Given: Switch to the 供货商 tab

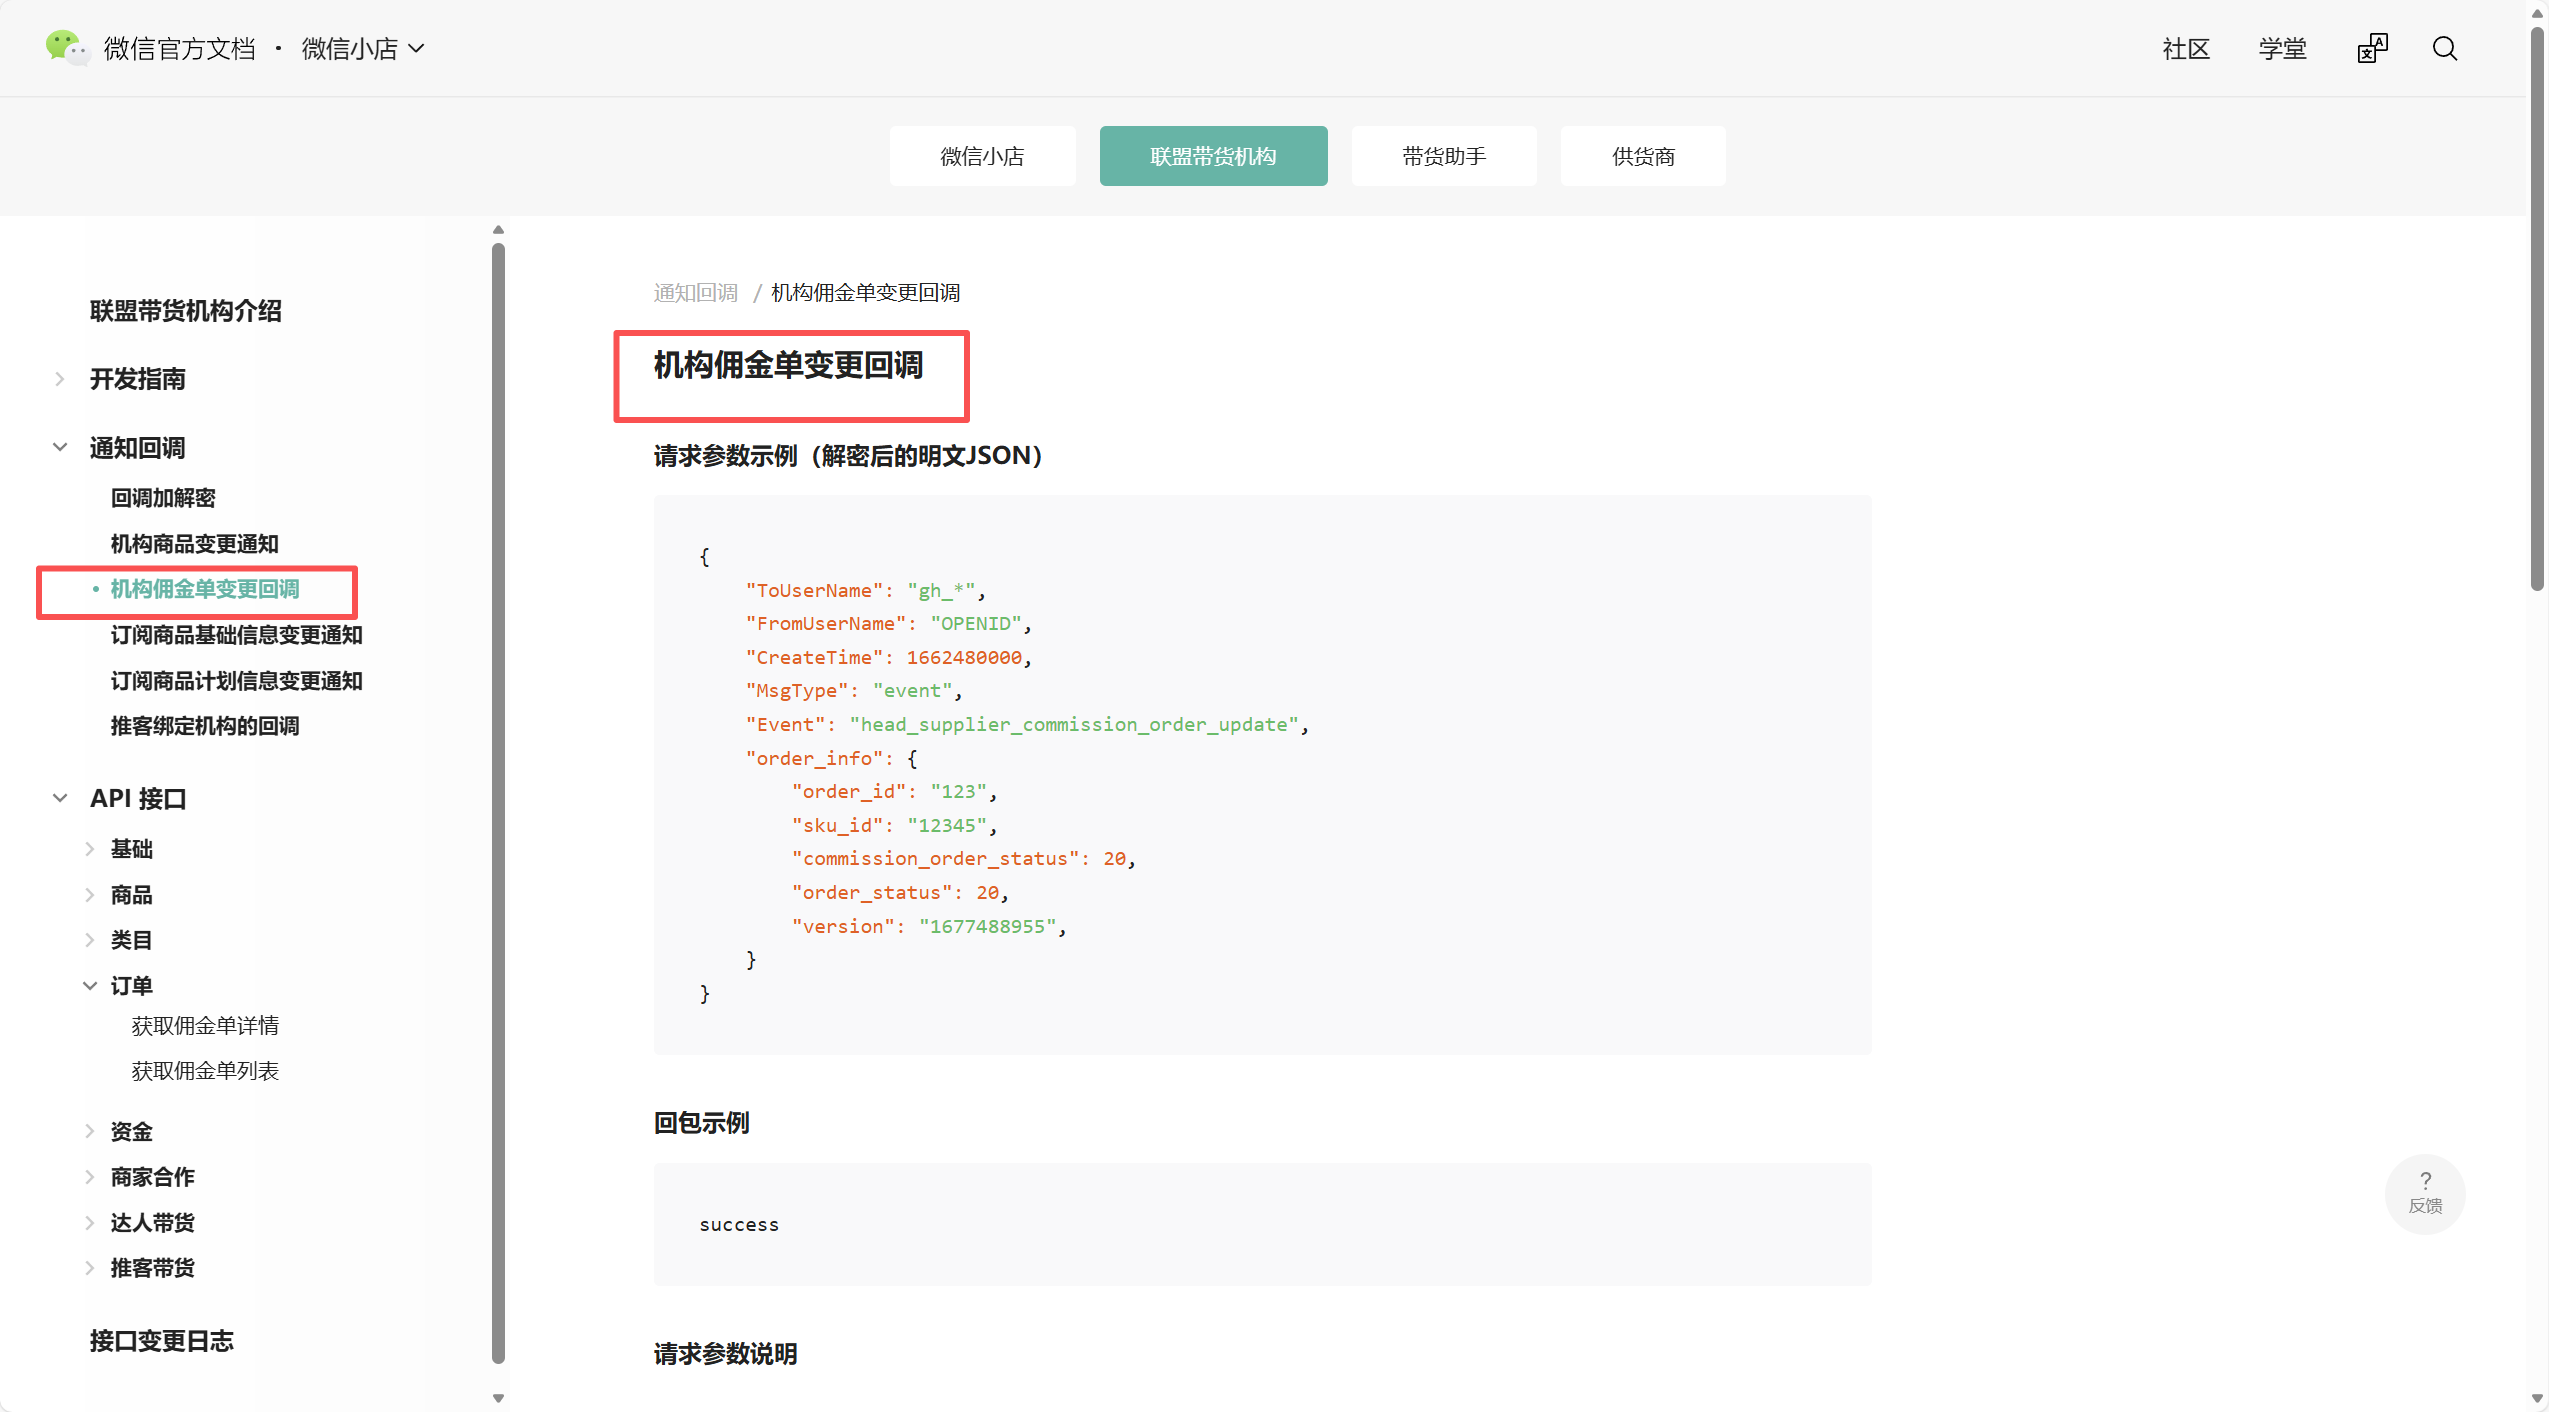Looking at the screenshot, I should pyautogui.click(x=1642, y=156).
